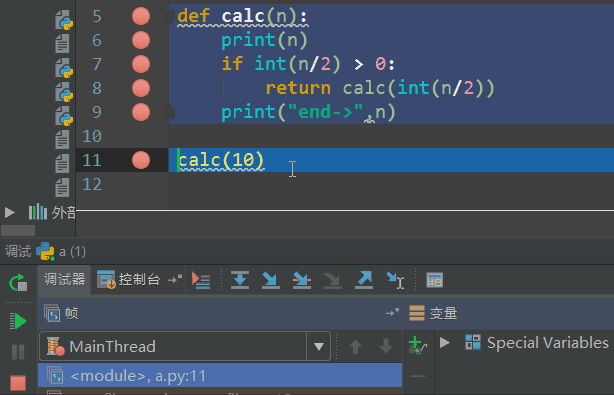The width and height of the screenshot is (614, 395).
Task: Resume program with green play button
Action: pos(18,321)
